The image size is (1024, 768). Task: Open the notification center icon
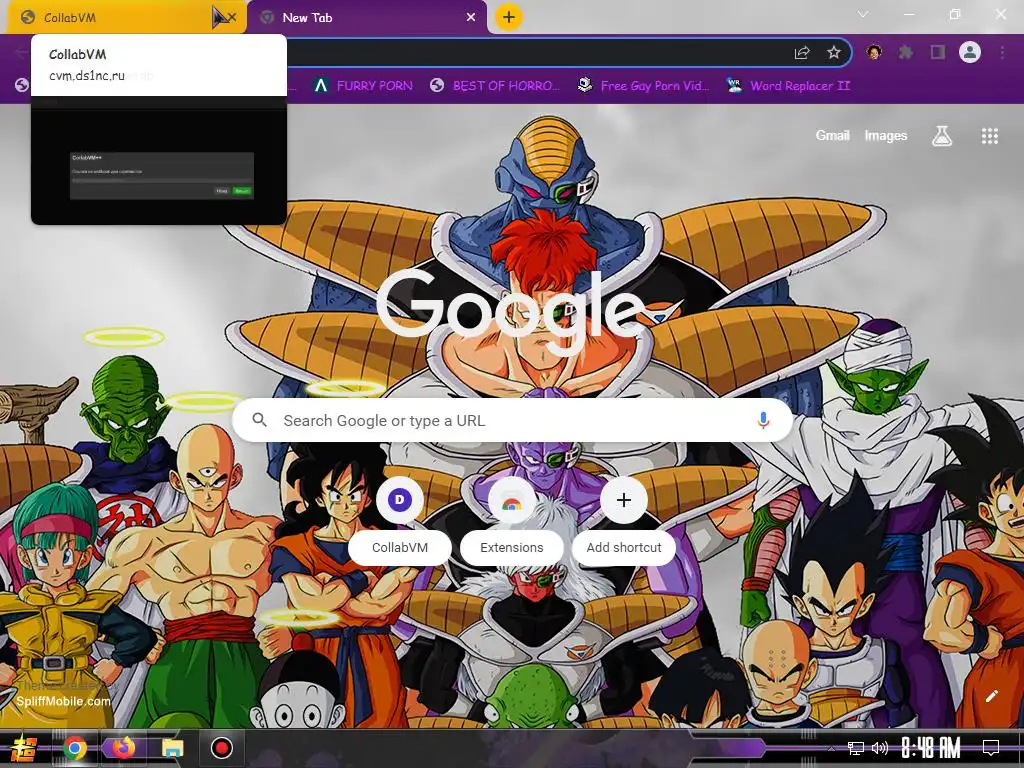(x=991, y=748)
